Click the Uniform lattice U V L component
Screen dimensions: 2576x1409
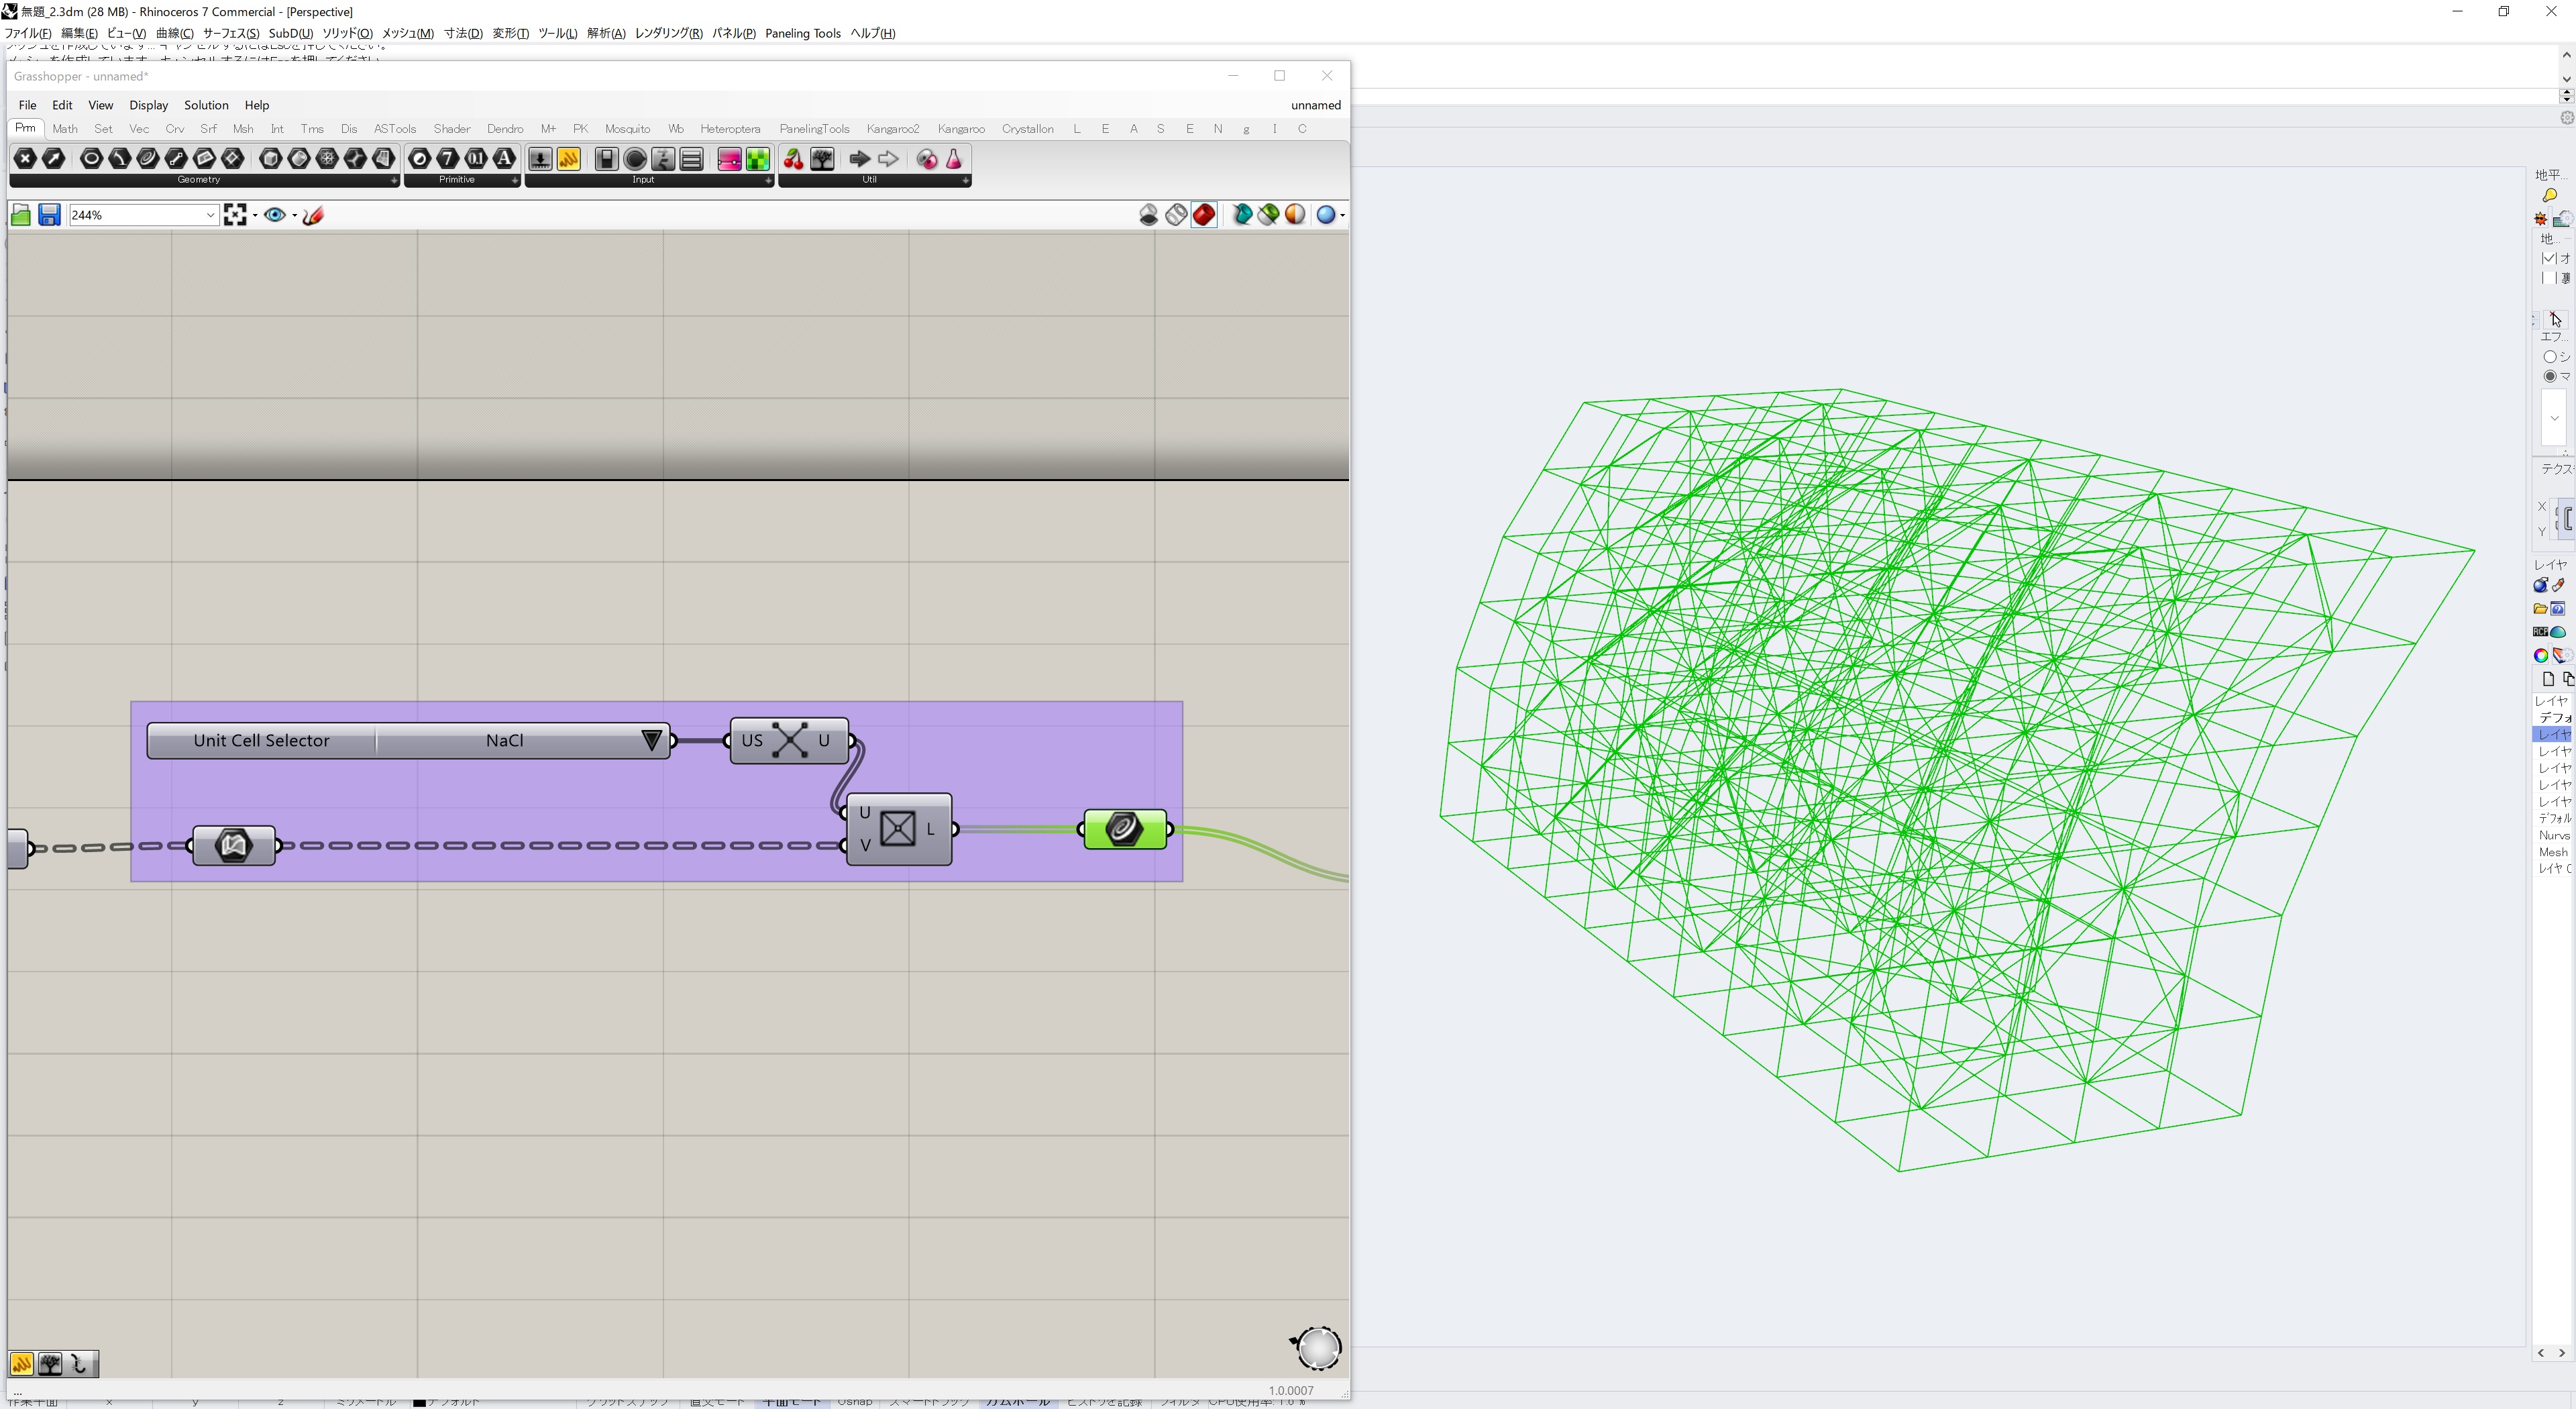tap(899, 829)
